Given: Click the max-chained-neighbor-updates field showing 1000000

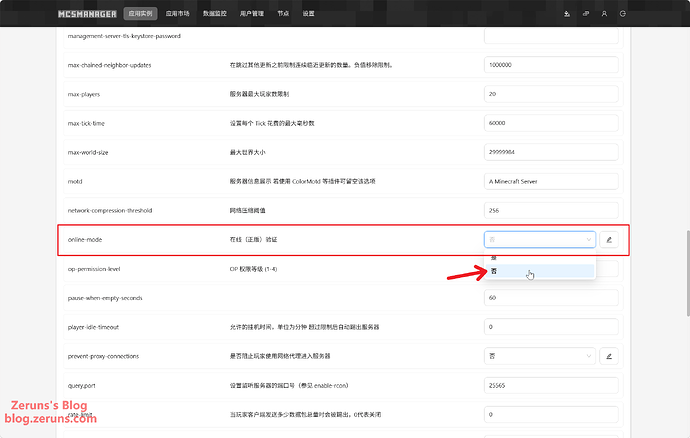Looking at the screenshot, I should (551, 65).
